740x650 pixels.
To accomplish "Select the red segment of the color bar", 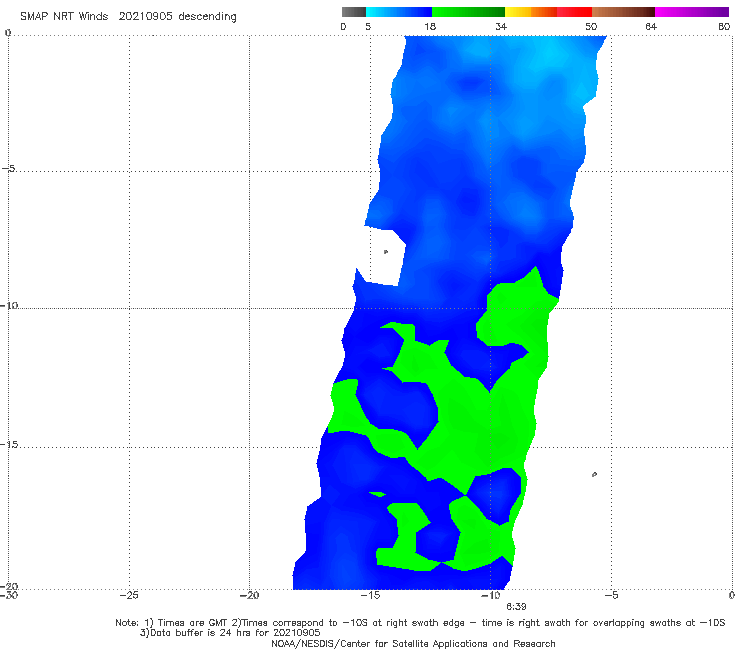I will click(574, 12).
